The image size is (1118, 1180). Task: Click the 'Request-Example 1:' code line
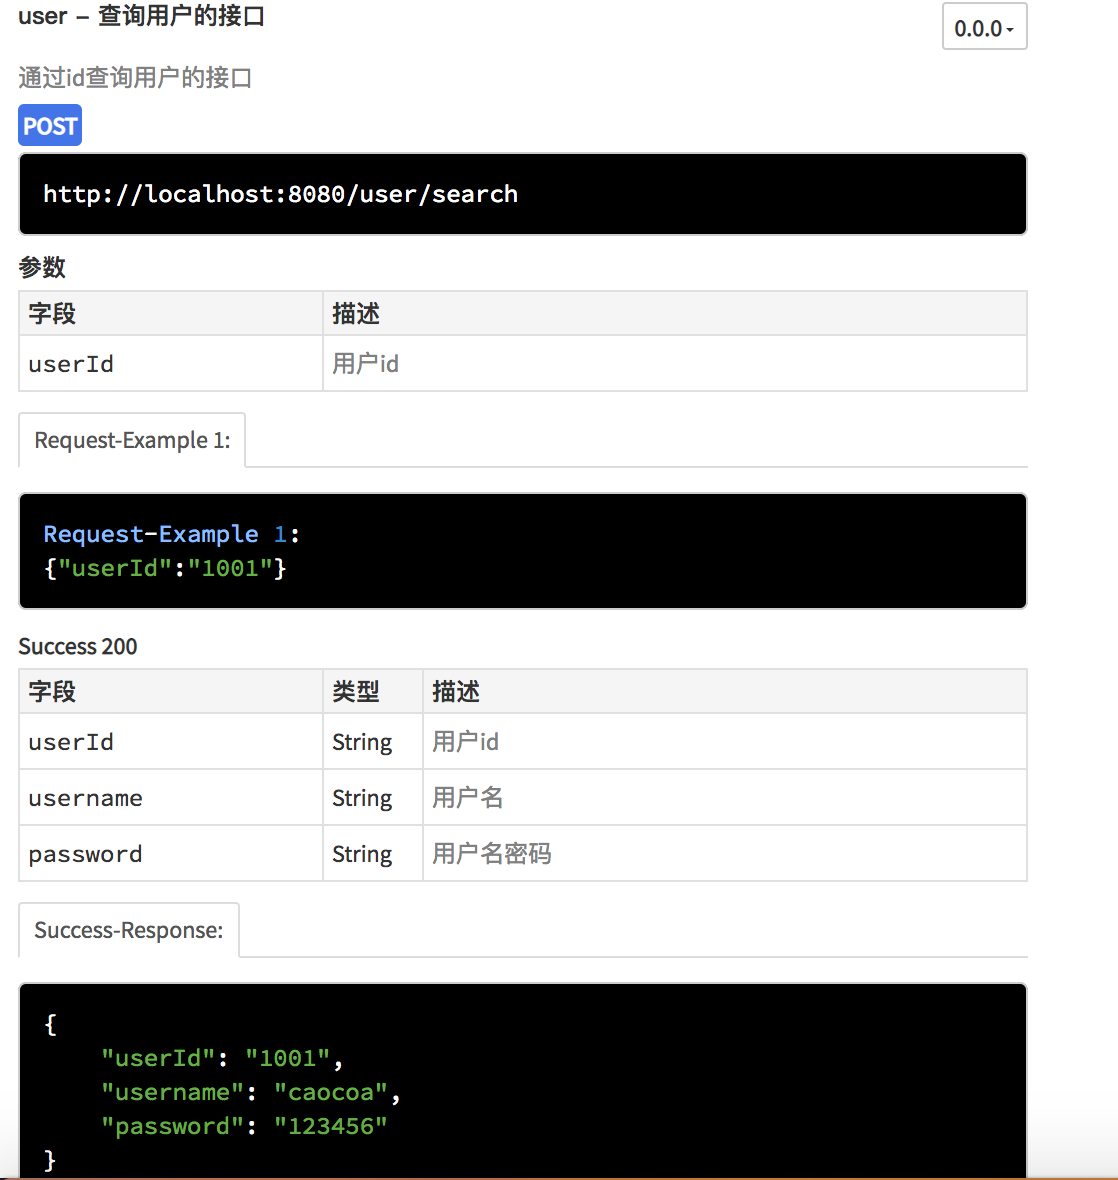point(172,534)
